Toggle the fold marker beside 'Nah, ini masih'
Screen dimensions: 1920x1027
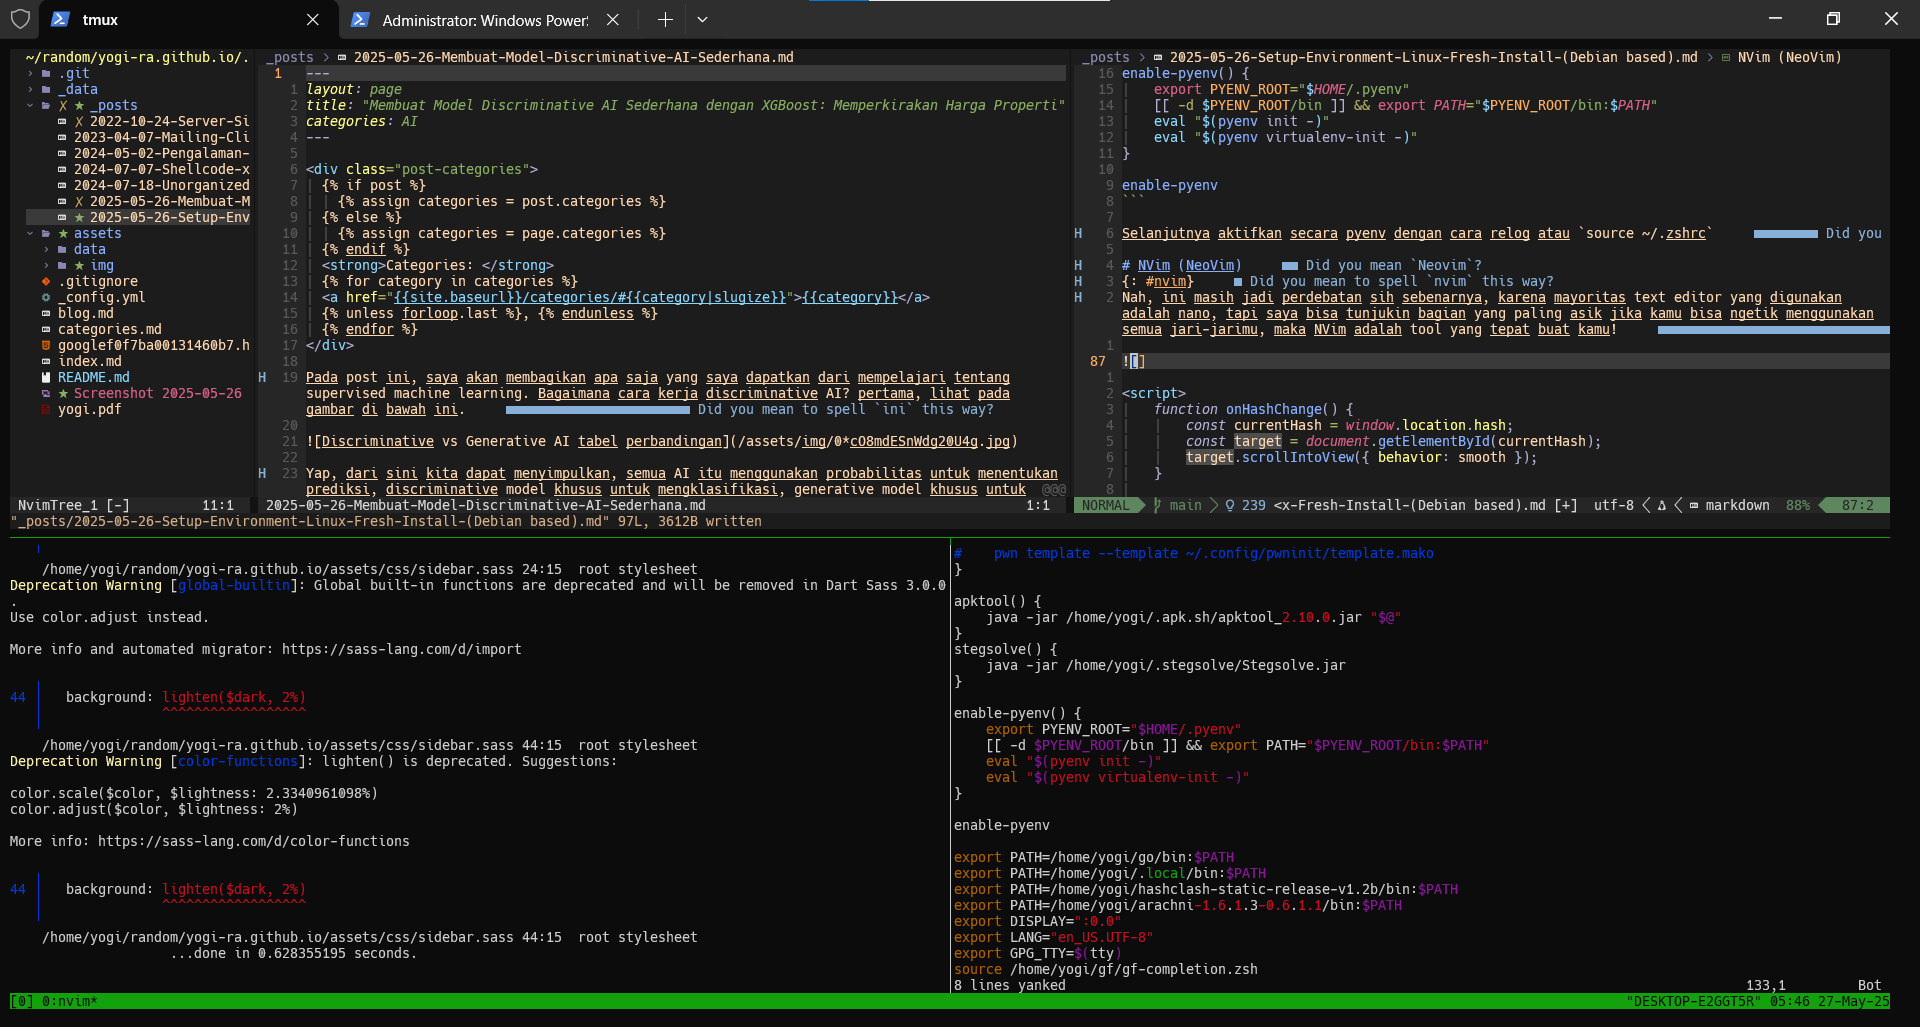[x=1079, y=297]
